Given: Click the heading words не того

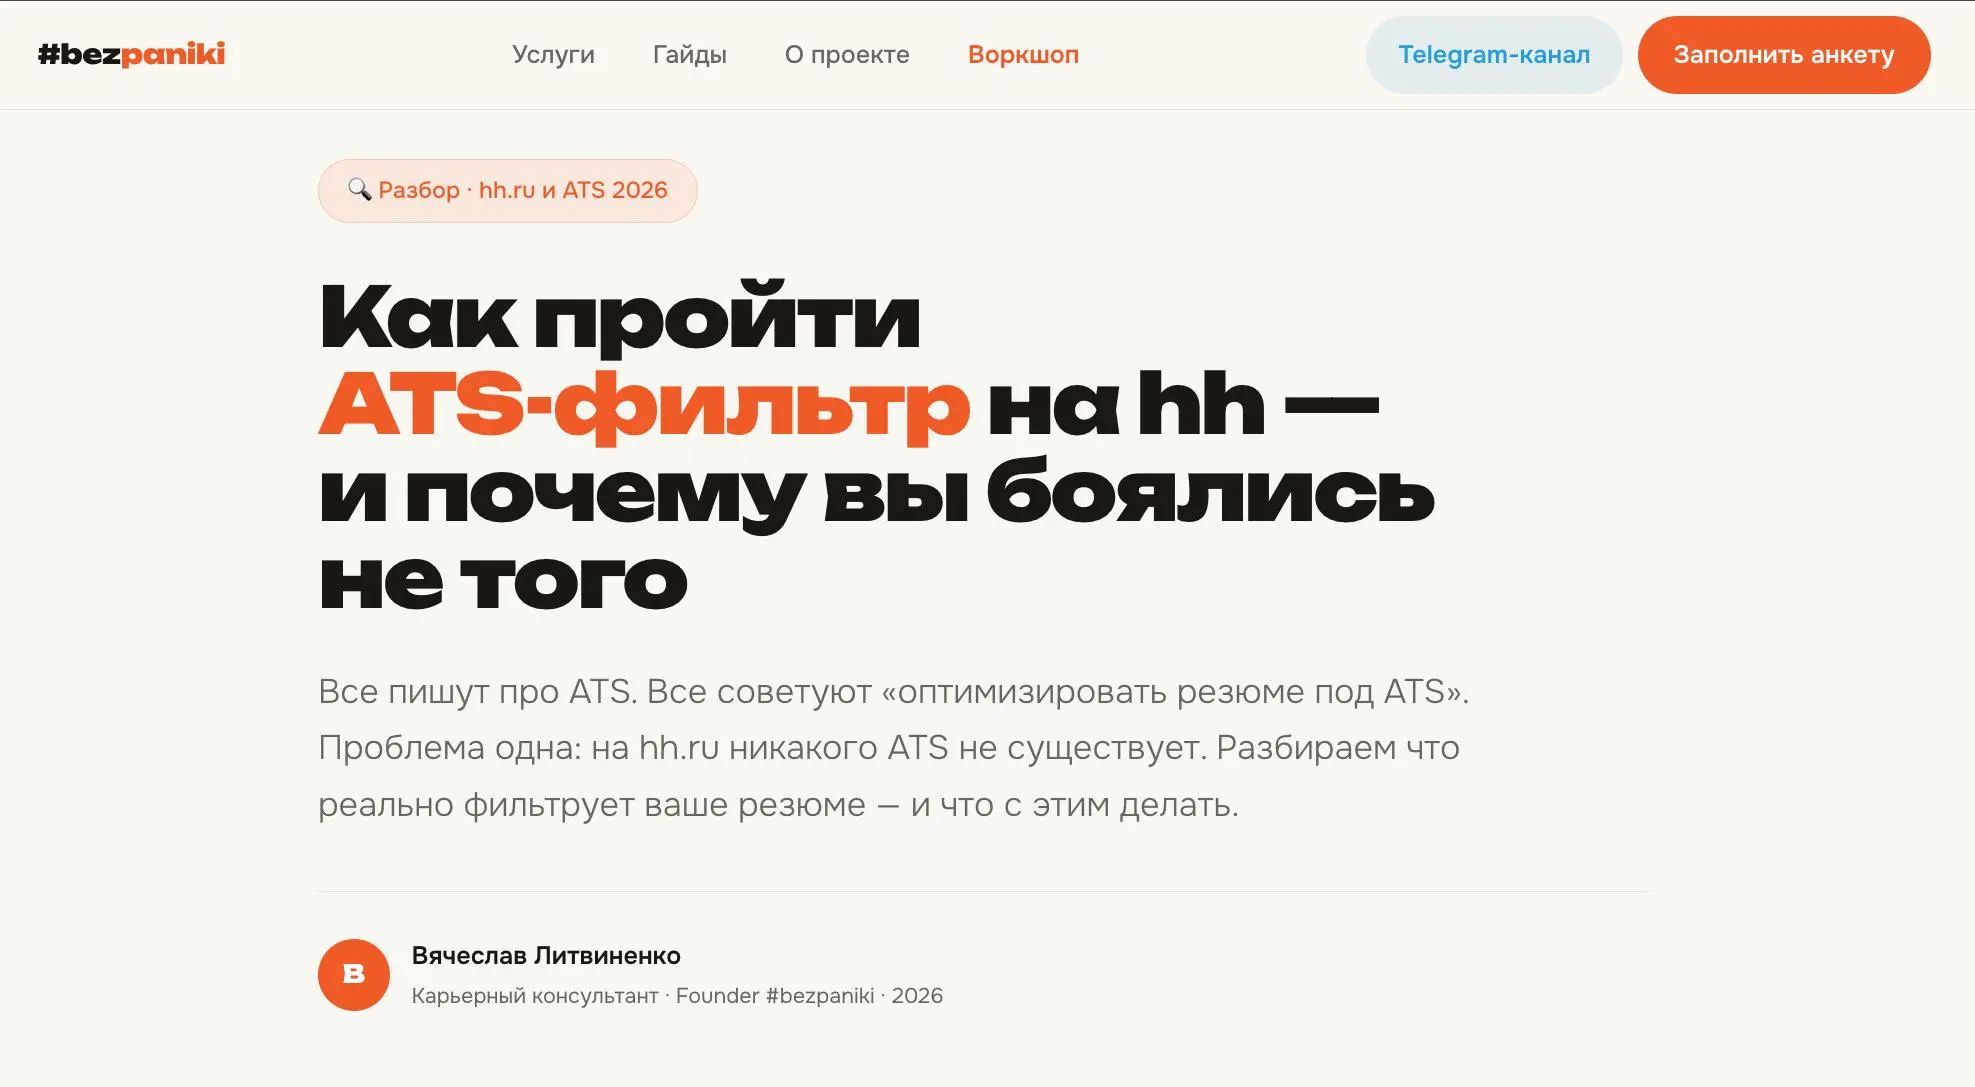Looking at the screenshot, I should tap(503, 581).
